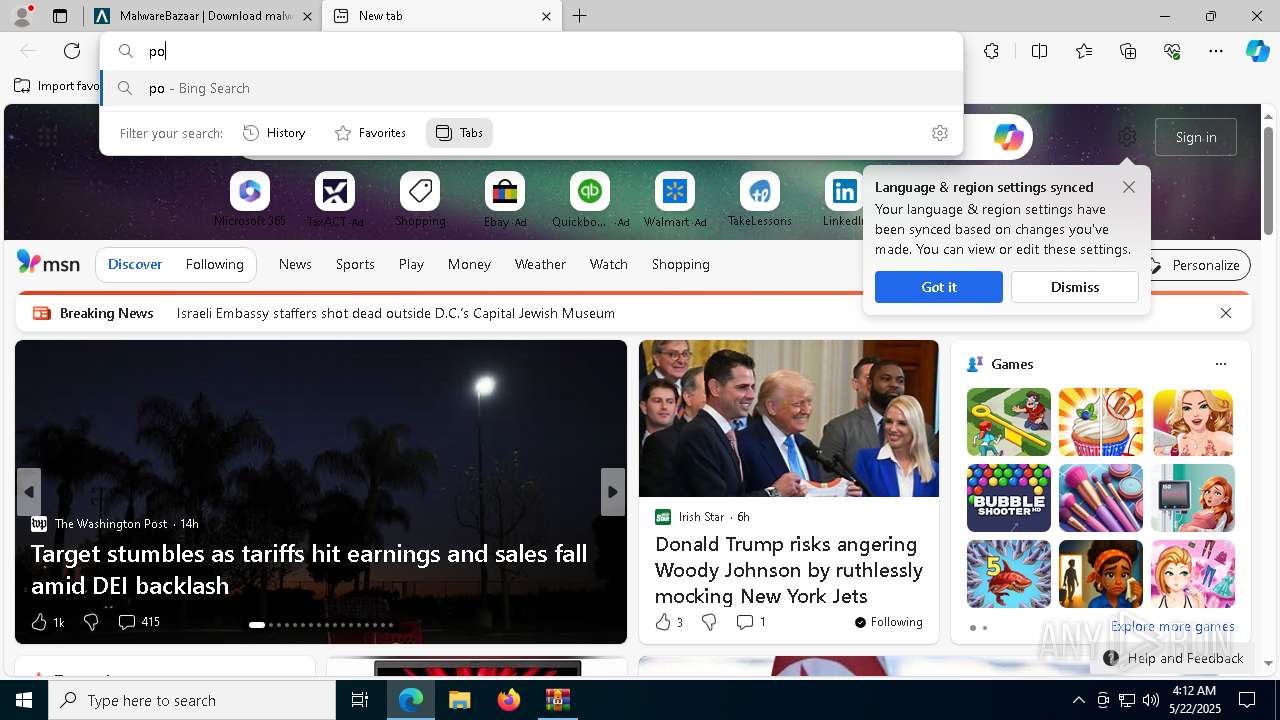The image size is (1280, 720).
Task: Close the language settings popup
Action: (x=1129, y=187)
